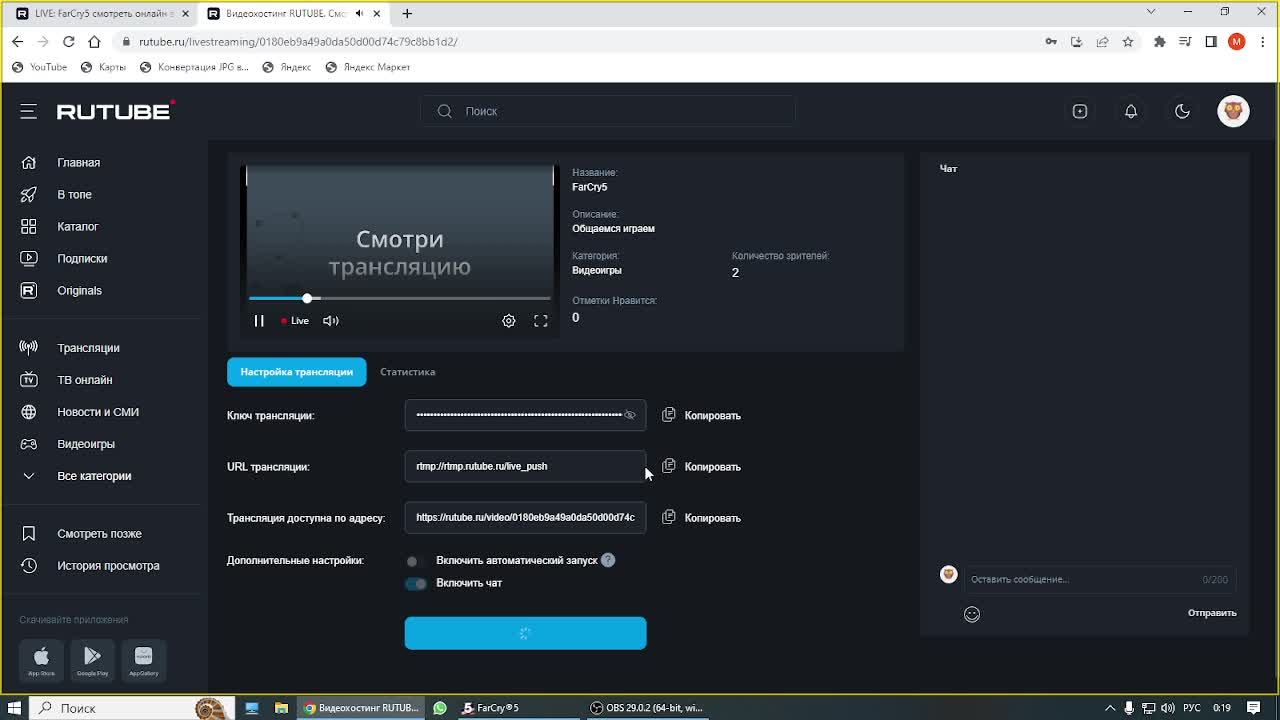
Task: Click the Google Play download badge
Action: pyautogui.click(x=92, y=659)
